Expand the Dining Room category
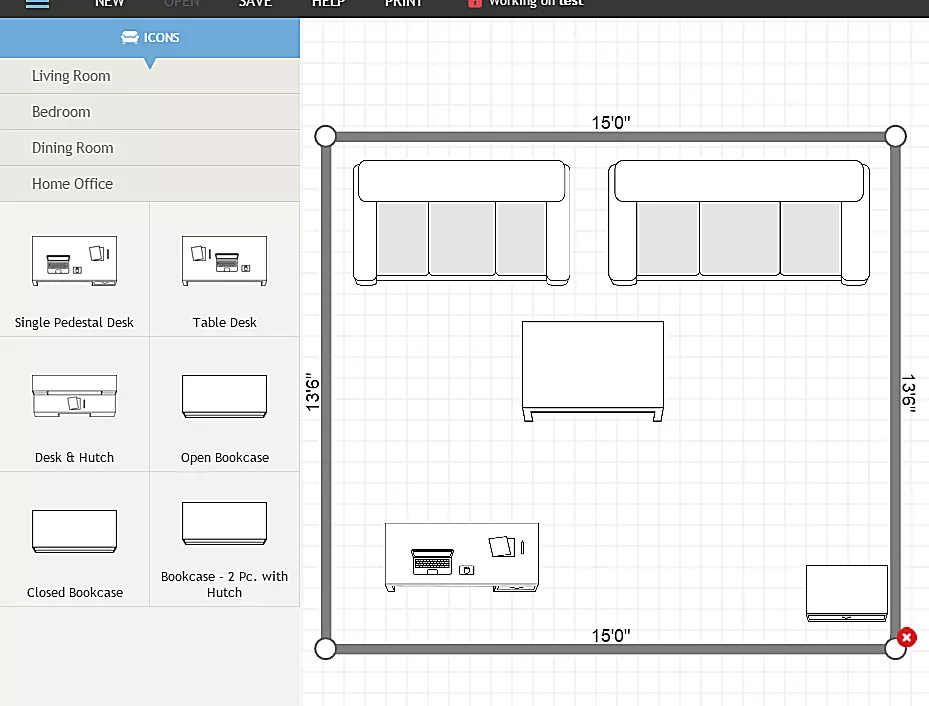The image size is (929, 706). tap(150, 148)
